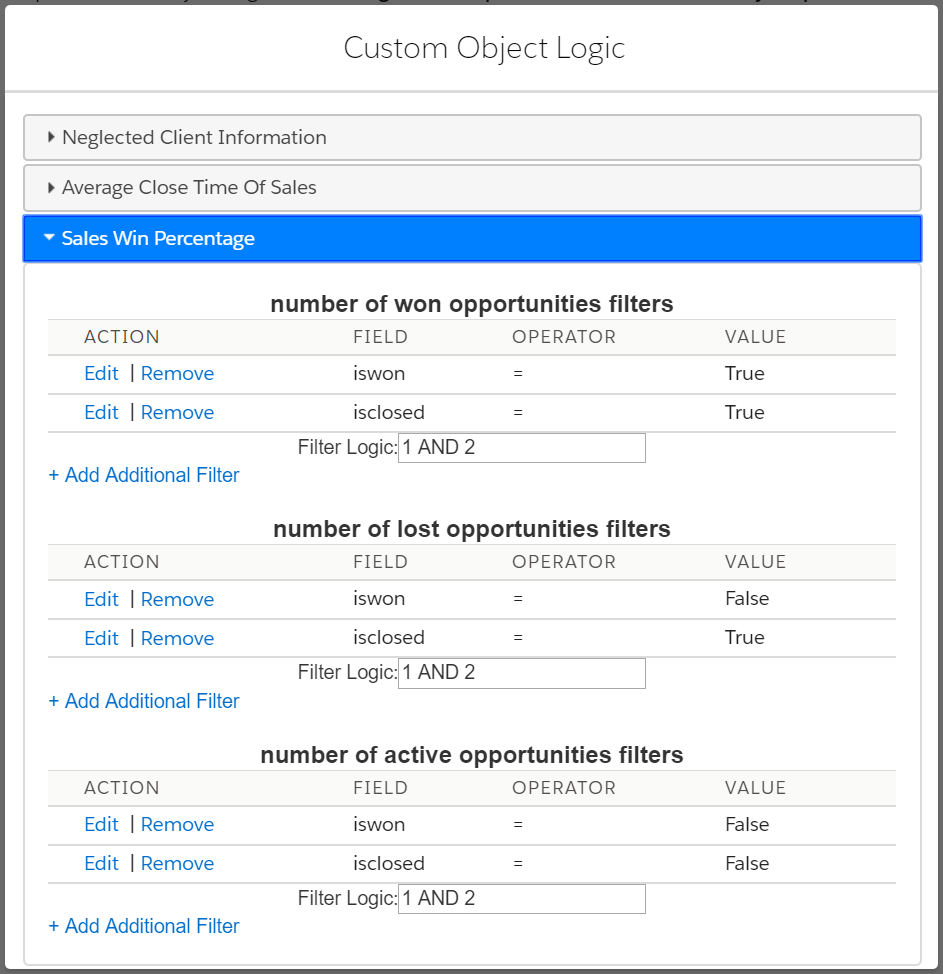Viewport: 943px width, 974px height.
Task: Add additional filter to active opportunities
Action: [x=144, y=926]
